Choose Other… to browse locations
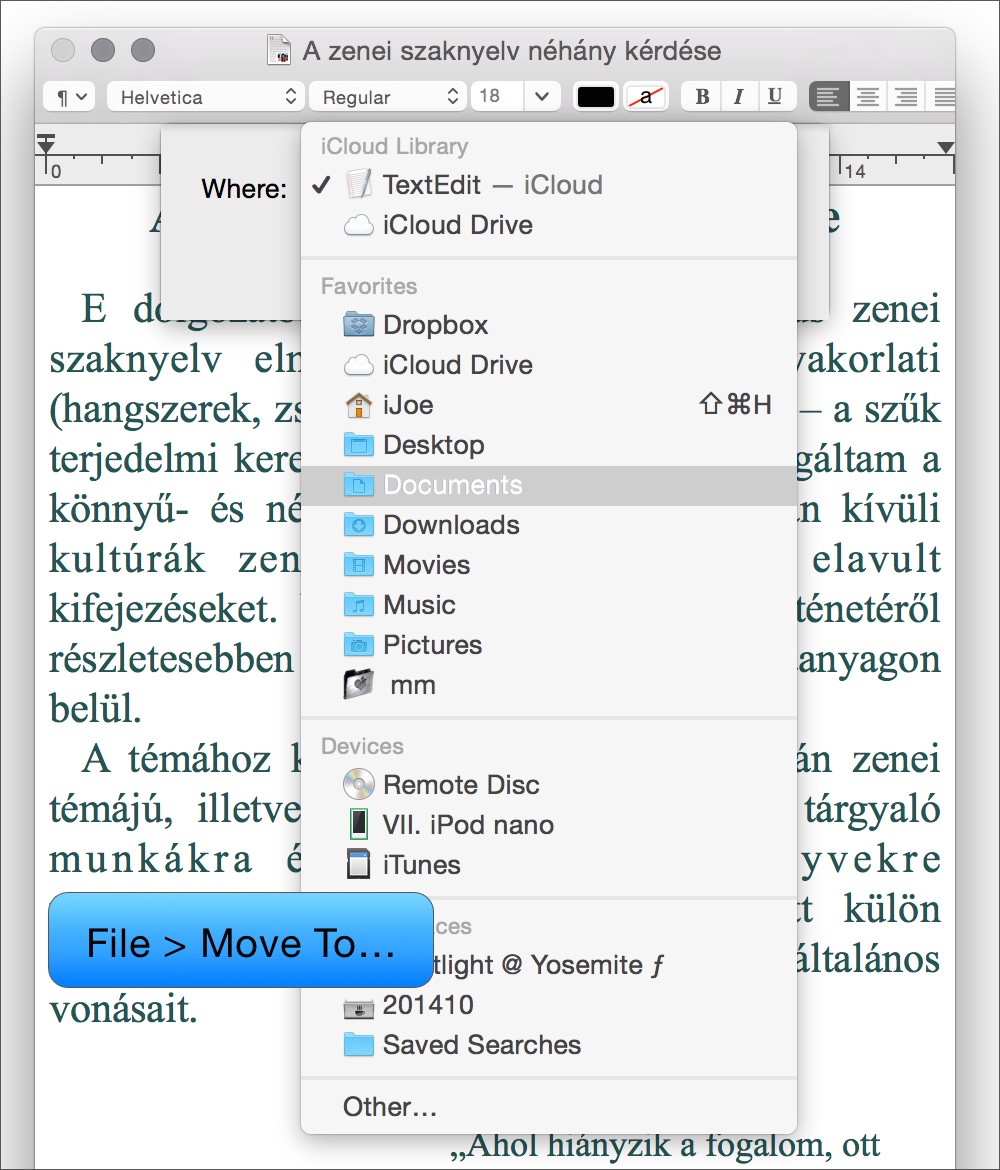Viewport: 1000px width, 1170px height. 549,1107
